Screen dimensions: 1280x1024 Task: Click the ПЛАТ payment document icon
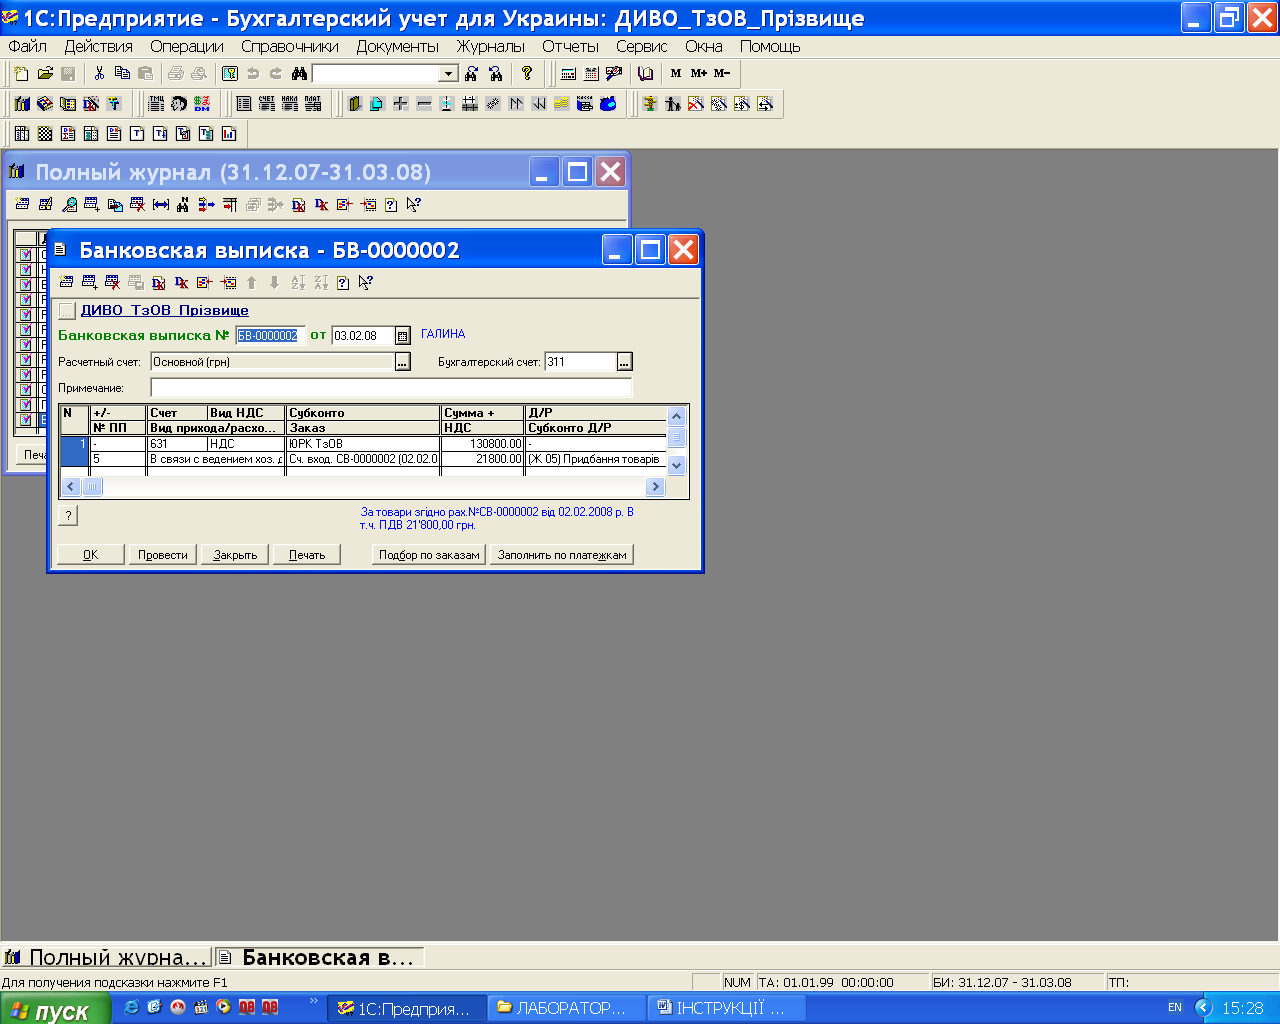tap(313, 104)
